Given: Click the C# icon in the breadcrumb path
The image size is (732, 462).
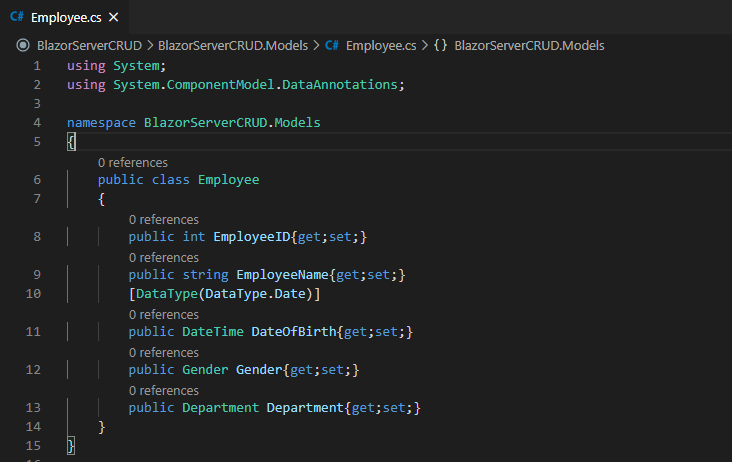Looking at the screenshot, I should [332, 45].
